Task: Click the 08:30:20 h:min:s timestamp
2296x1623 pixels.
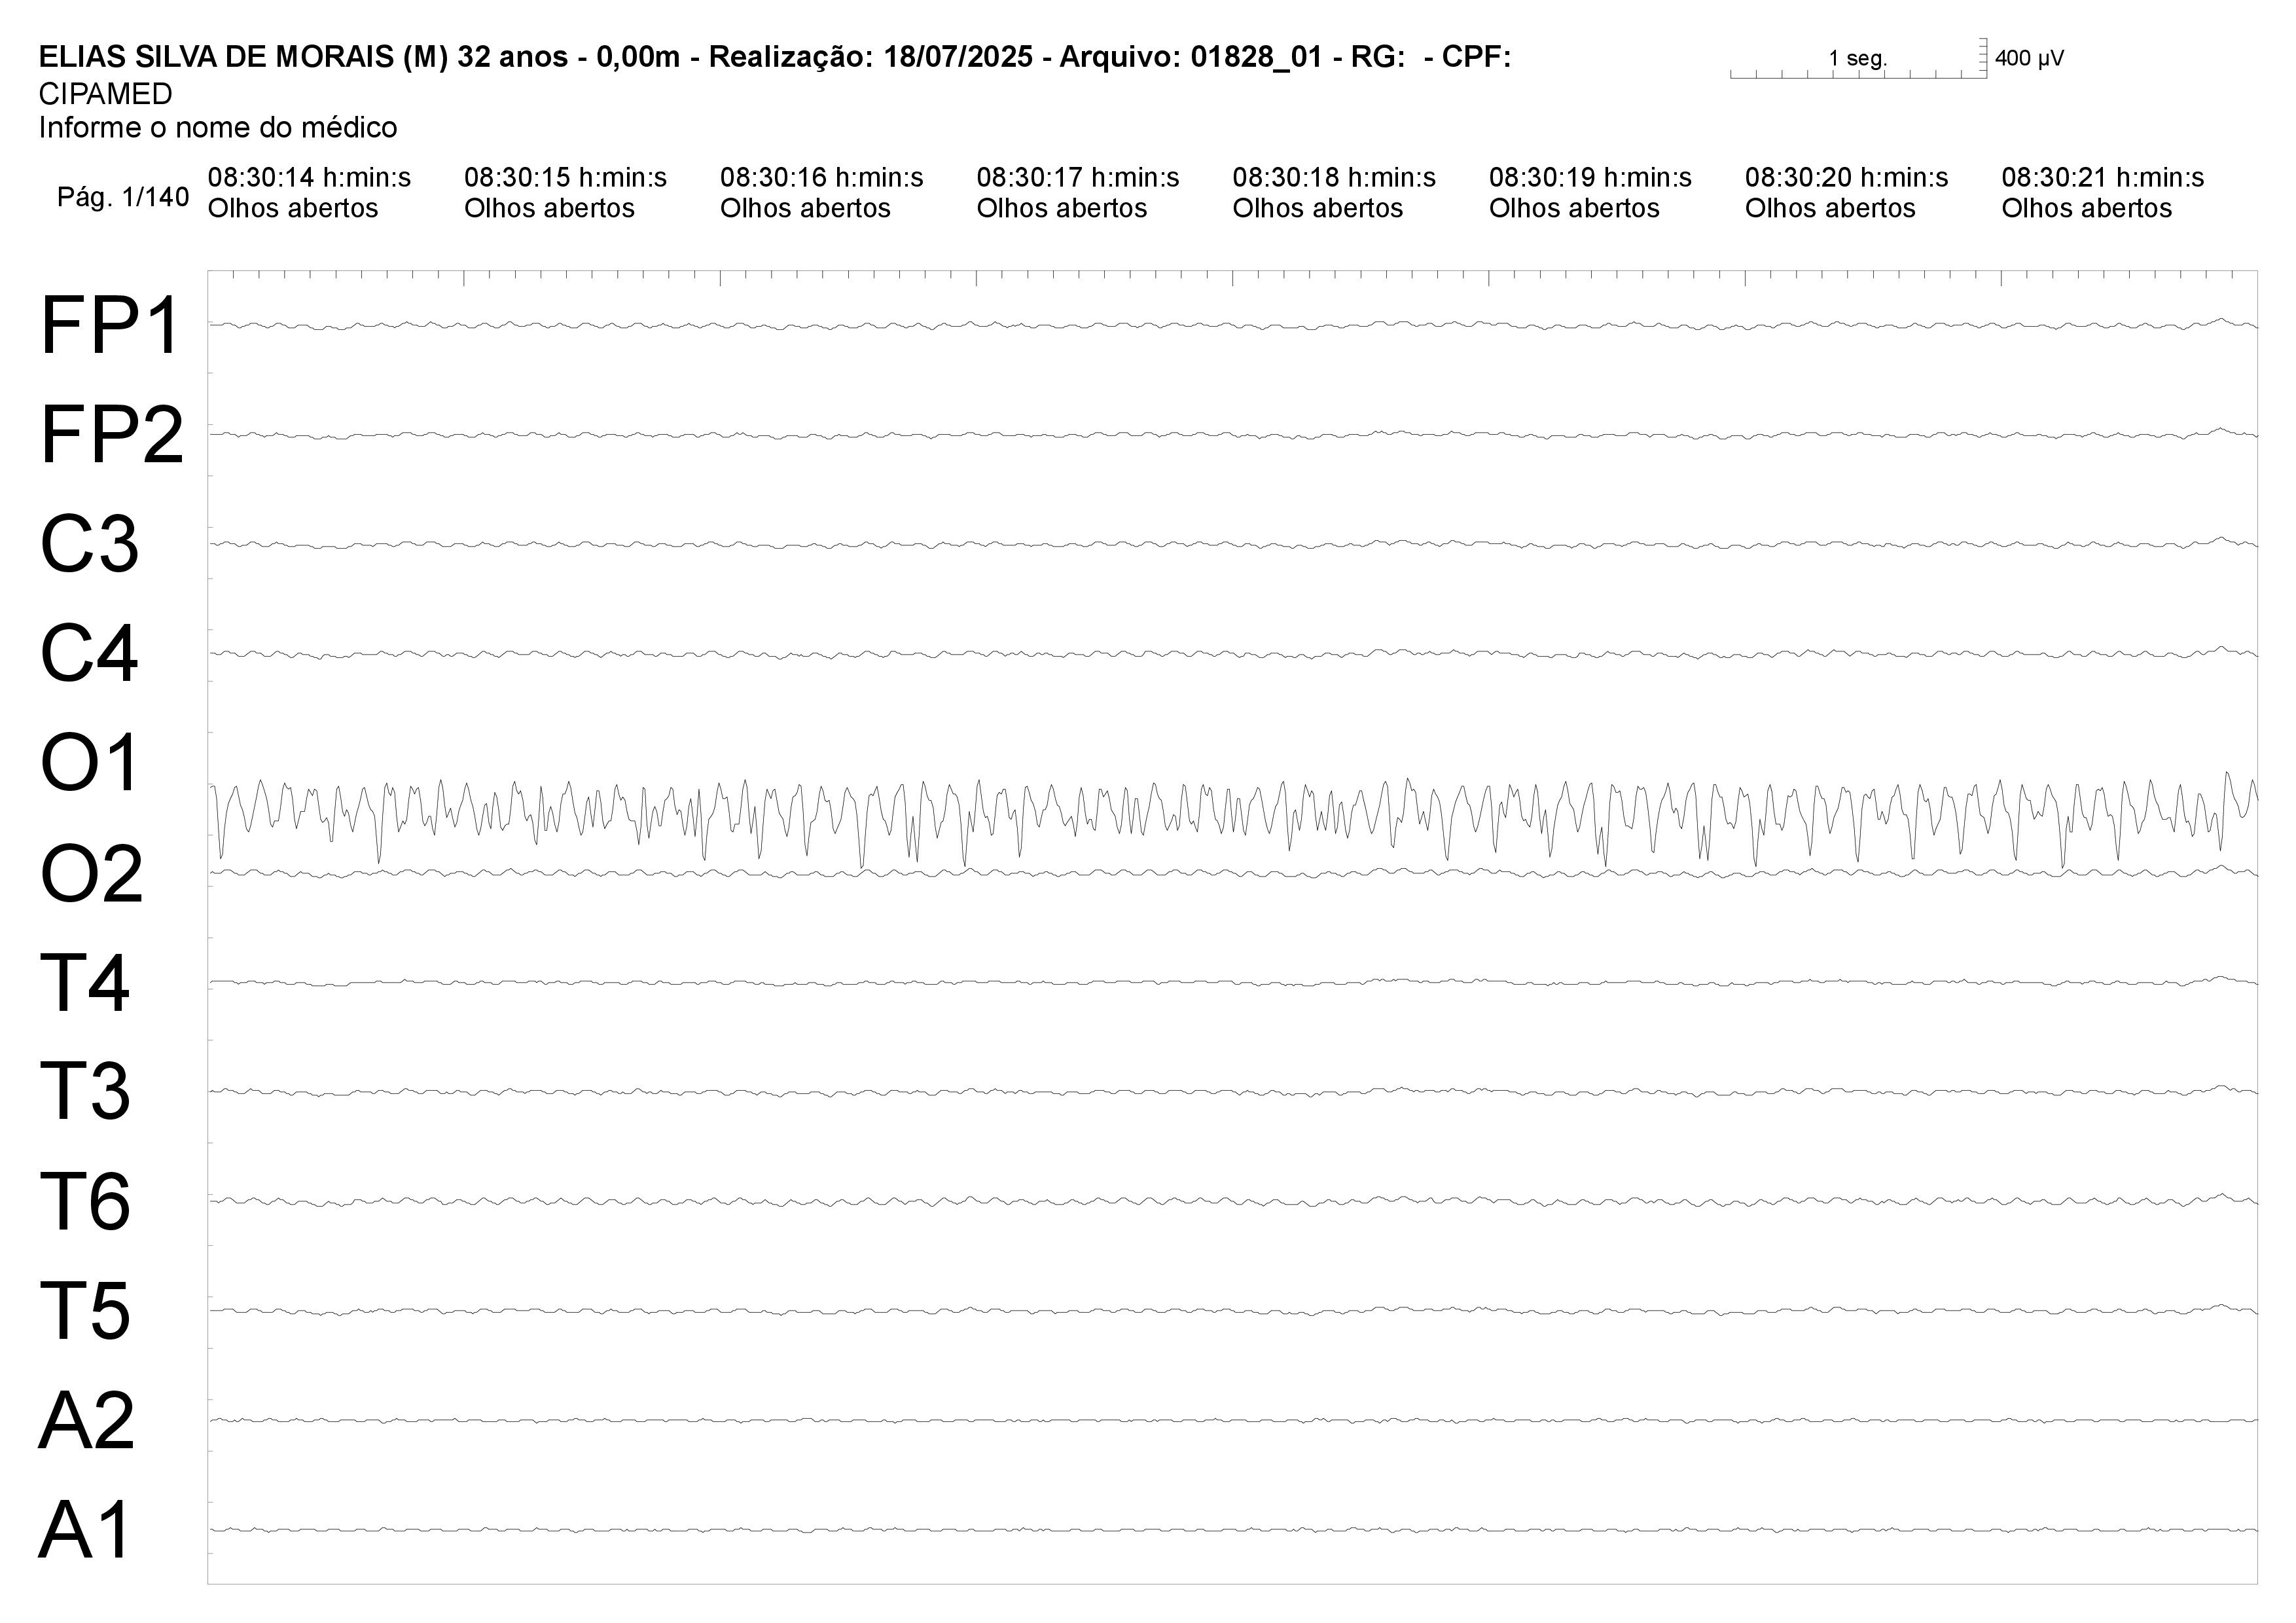Action: point(1846,178)
